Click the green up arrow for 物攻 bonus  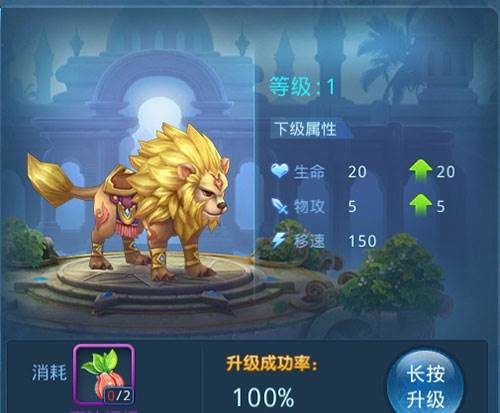pyautogui.click(x=421, y=205)
